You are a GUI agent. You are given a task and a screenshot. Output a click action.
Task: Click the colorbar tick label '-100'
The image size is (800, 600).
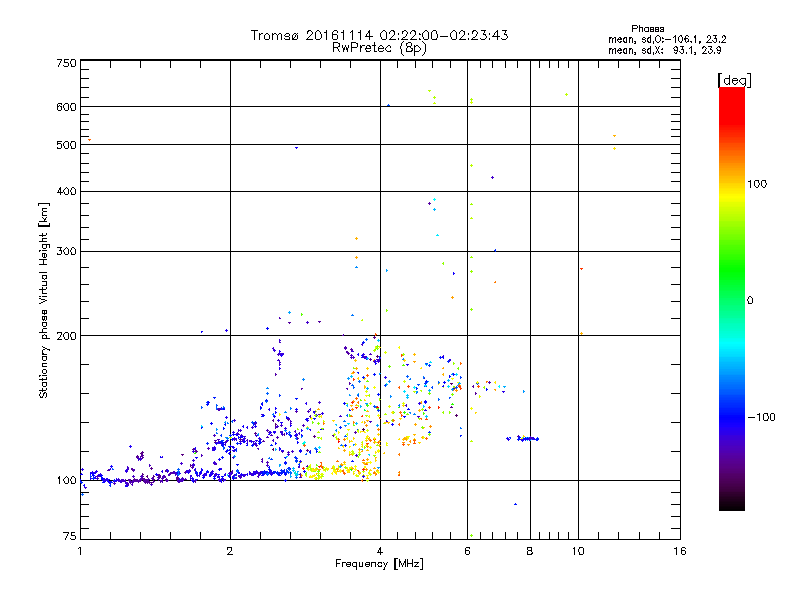(x=761, y=417)
